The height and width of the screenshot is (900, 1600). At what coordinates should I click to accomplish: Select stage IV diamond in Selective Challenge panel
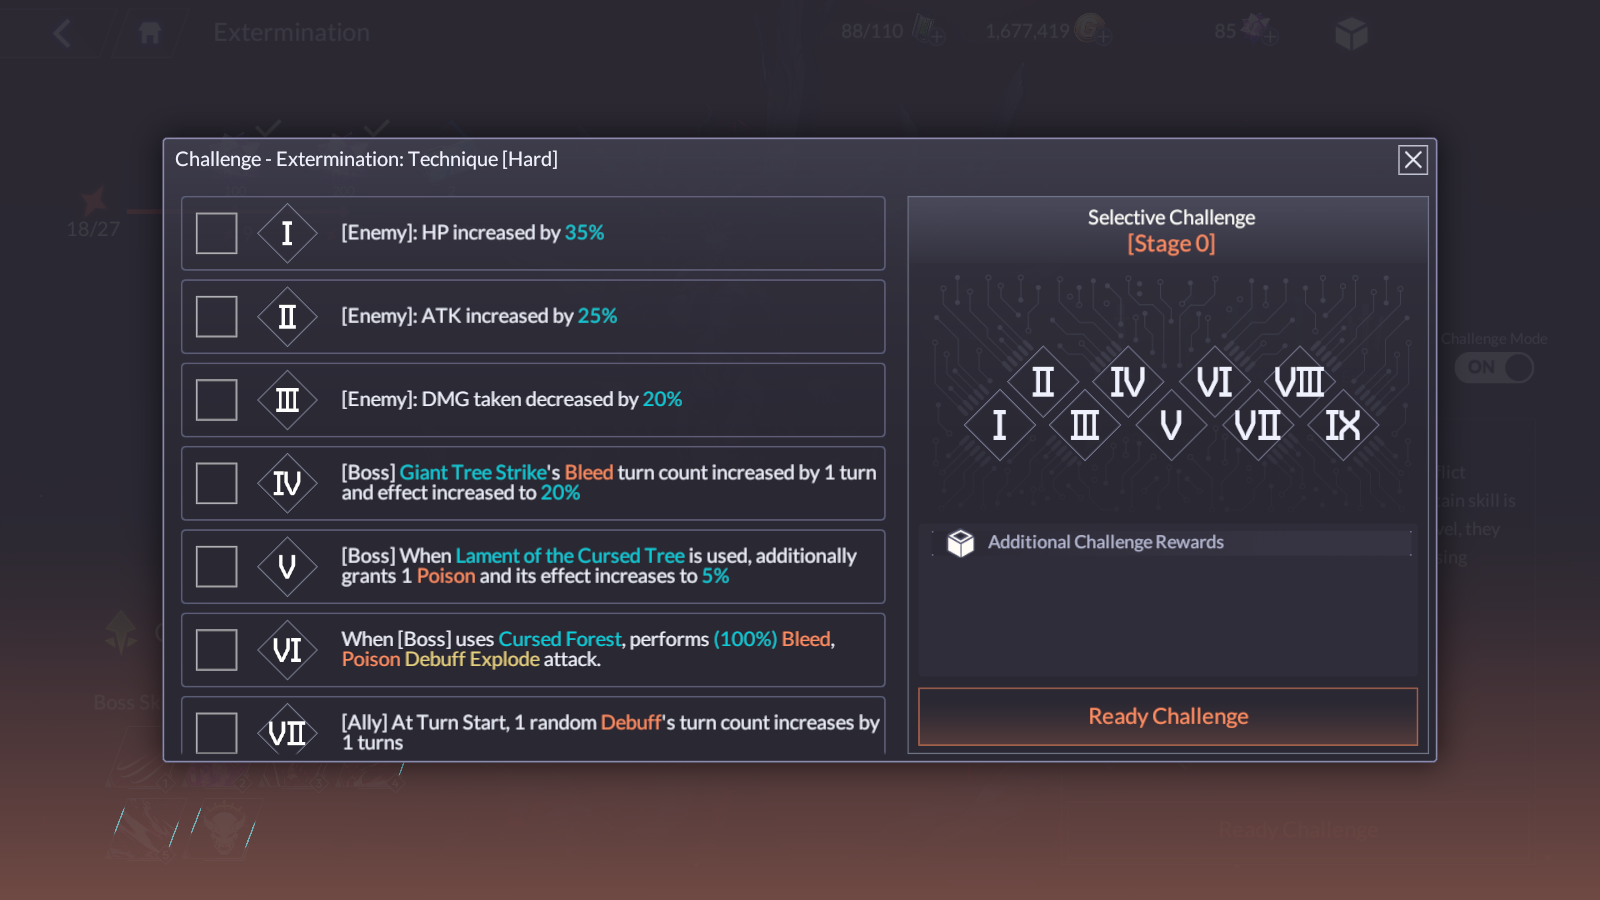coord(1128,381)
